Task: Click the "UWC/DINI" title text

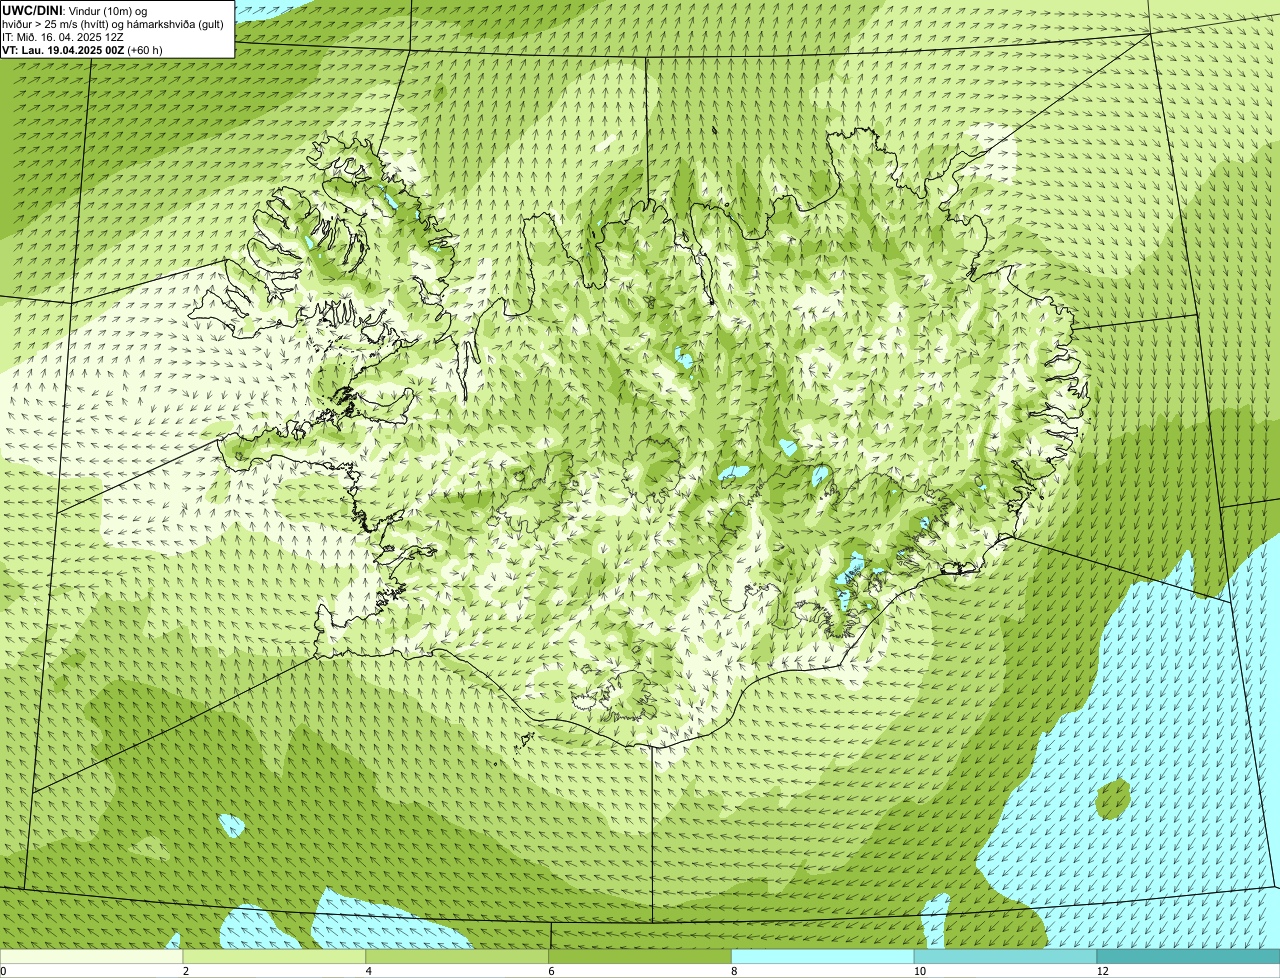Action: pyautogui.click(x=31, y=10)
